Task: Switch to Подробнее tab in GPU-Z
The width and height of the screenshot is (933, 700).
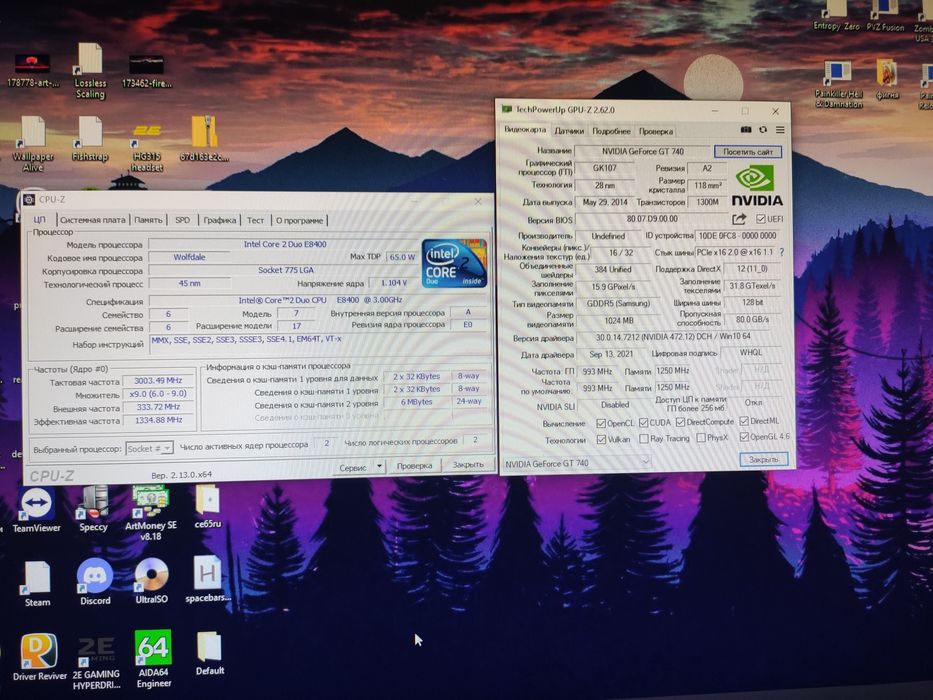Action: pyautogui.click(x=611, y=131)
